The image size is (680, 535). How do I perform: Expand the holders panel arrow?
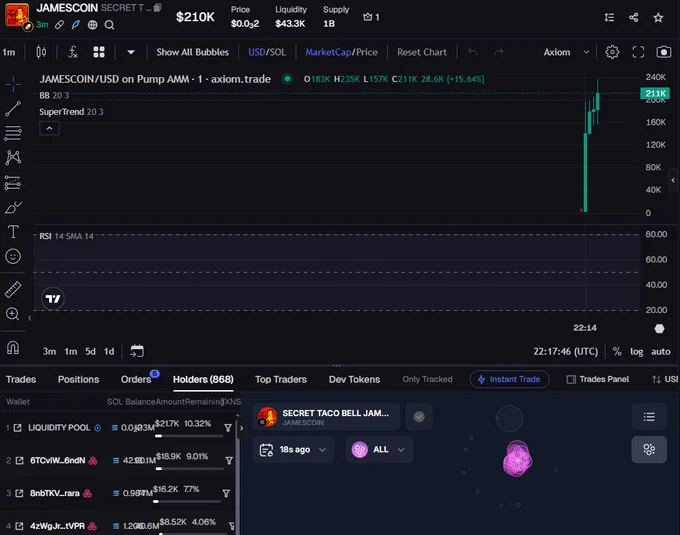tap(242, 428)
